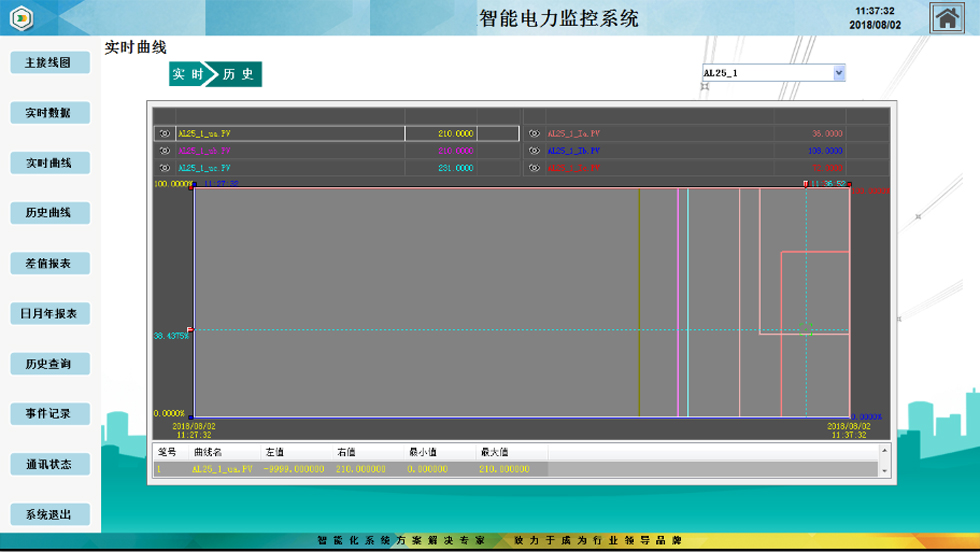Toggle eye icon for AL25_1_Ia.PV curve
The width and height of the screenshot is (980, 552).
(x=535, y=133)
